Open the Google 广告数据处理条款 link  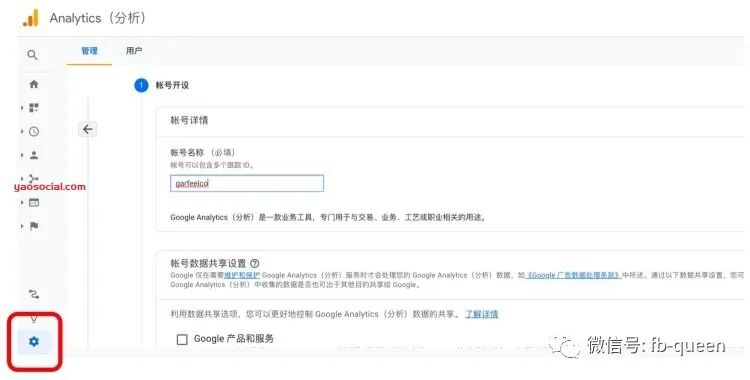[573, 275]
